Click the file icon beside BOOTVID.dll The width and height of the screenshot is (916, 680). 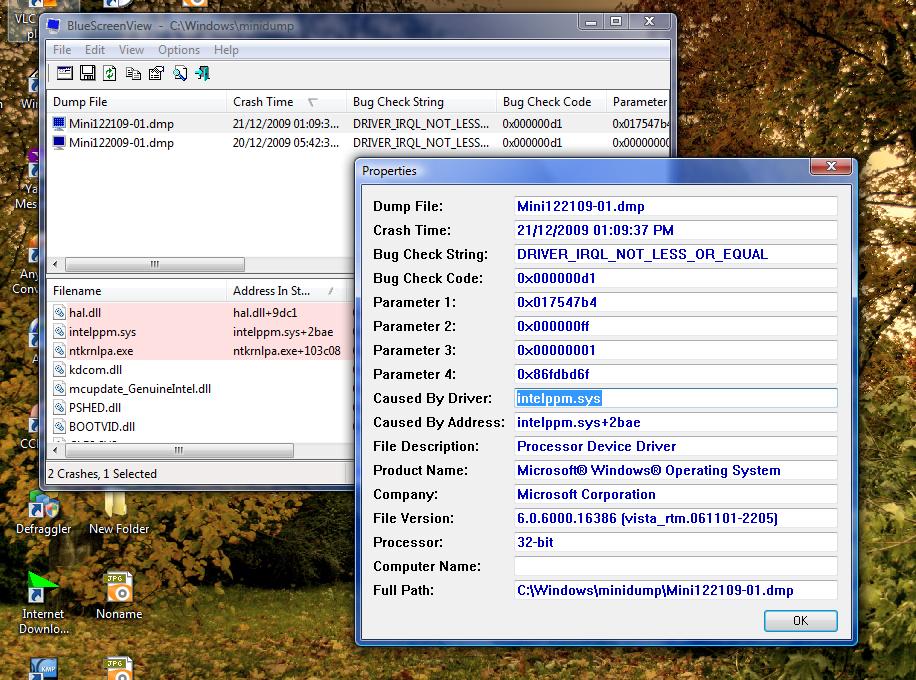click(59, 426)
